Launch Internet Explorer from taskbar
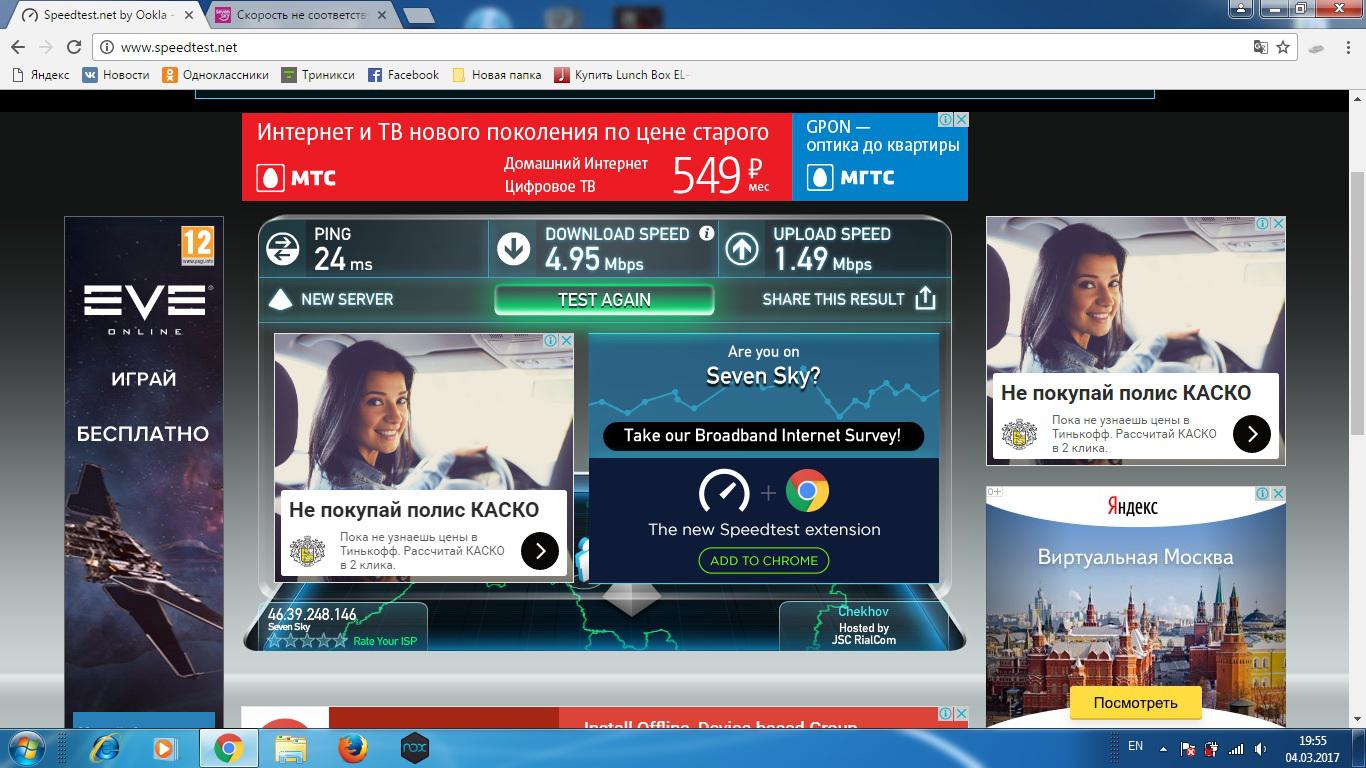This screenshot has width=1366, height=768. [x=105, y=748]
